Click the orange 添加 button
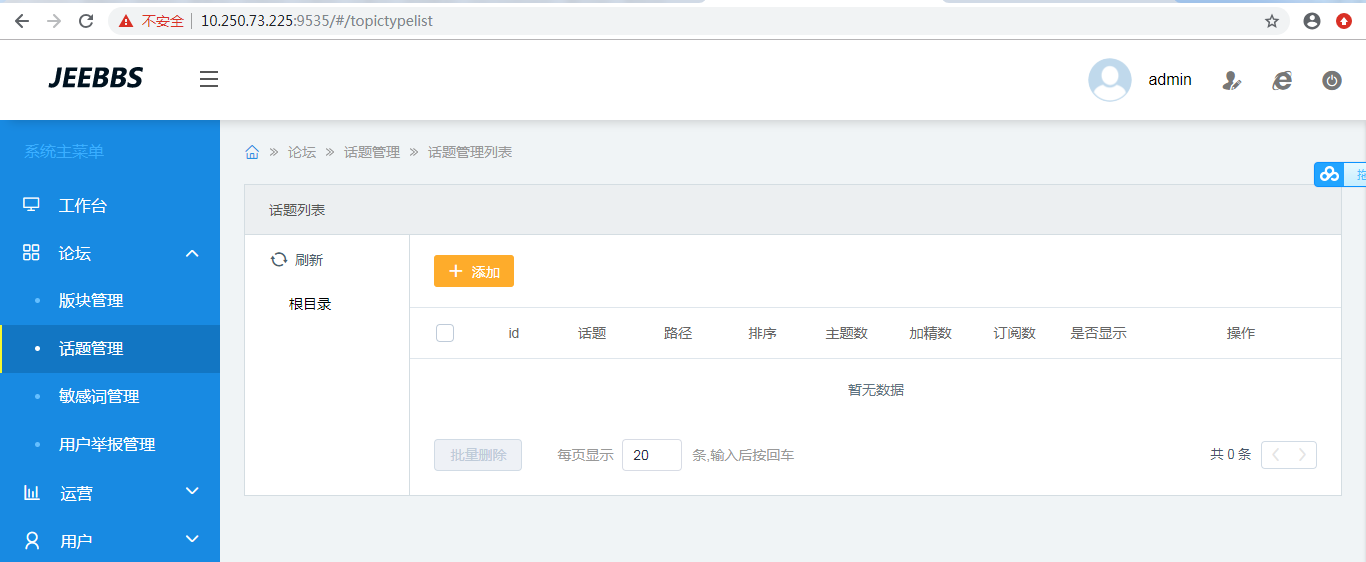Screen dimensions: 1366x562 (474, 271)
